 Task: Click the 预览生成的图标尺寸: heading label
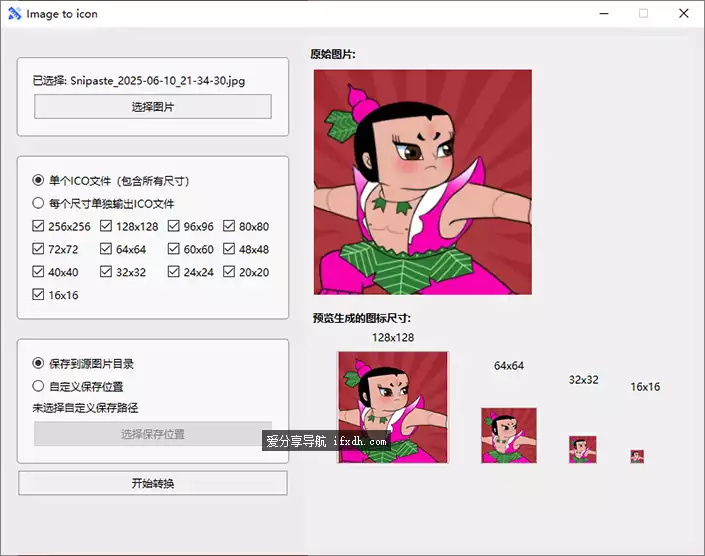(x=361, y=318)
